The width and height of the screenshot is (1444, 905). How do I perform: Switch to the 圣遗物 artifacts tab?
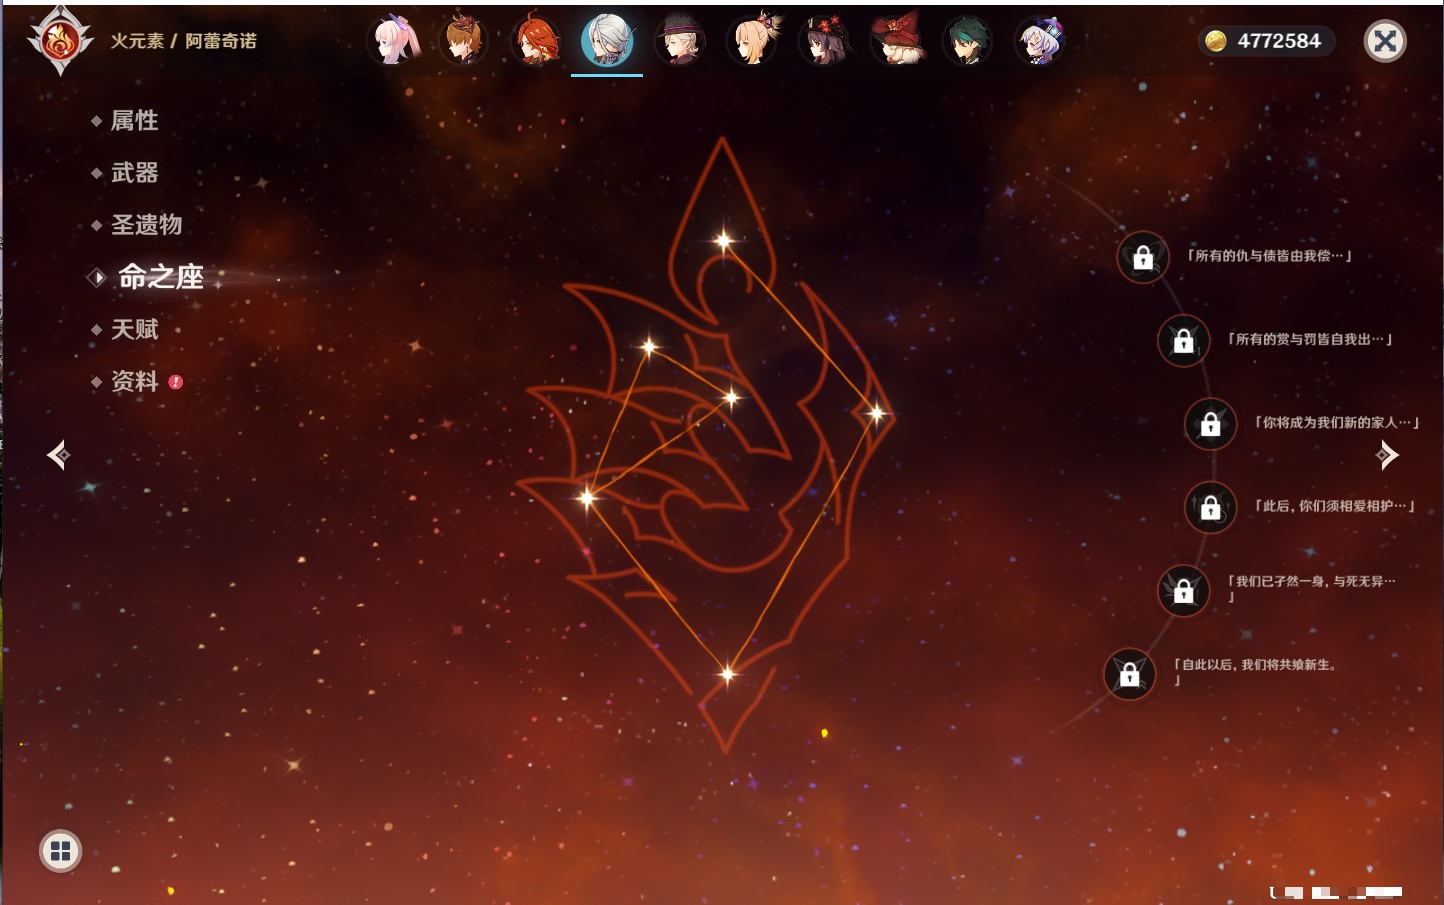[146, 225]
